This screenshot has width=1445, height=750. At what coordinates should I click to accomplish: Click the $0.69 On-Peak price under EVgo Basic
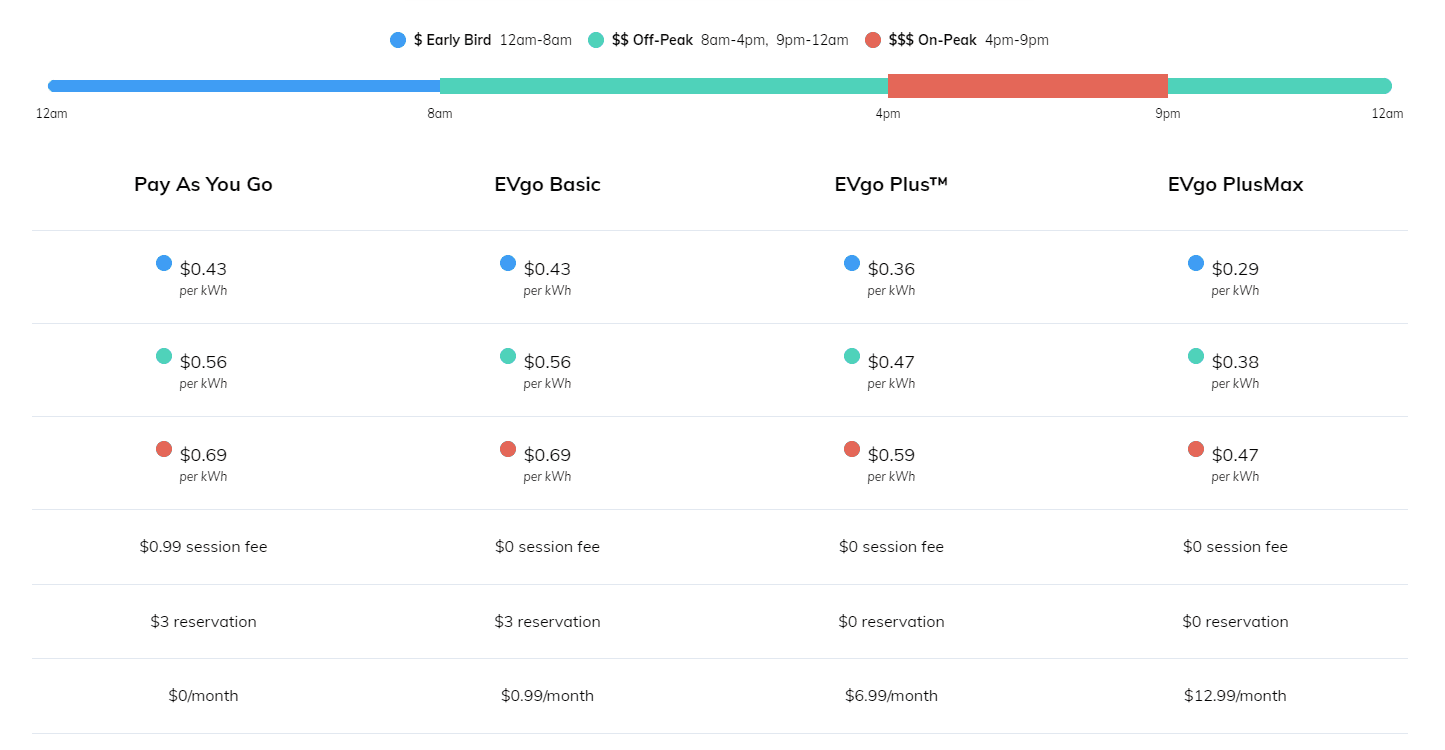click(547, 455)
